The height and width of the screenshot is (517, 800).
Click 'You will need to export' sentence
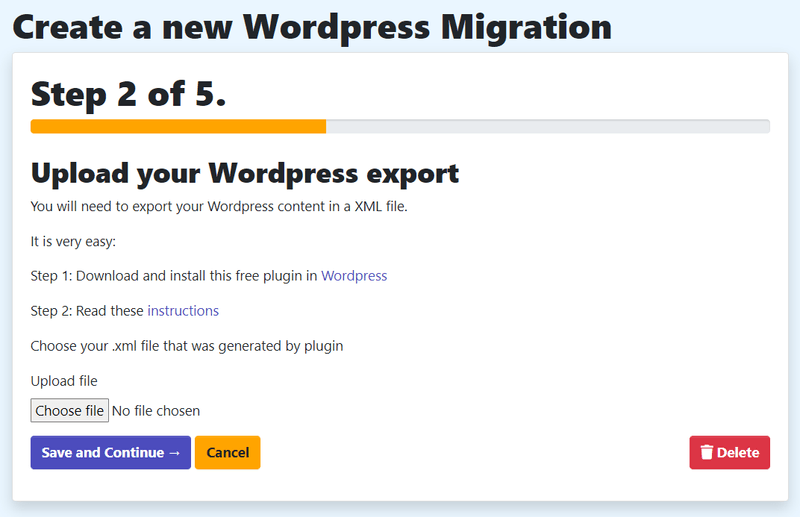pos(219,207)
